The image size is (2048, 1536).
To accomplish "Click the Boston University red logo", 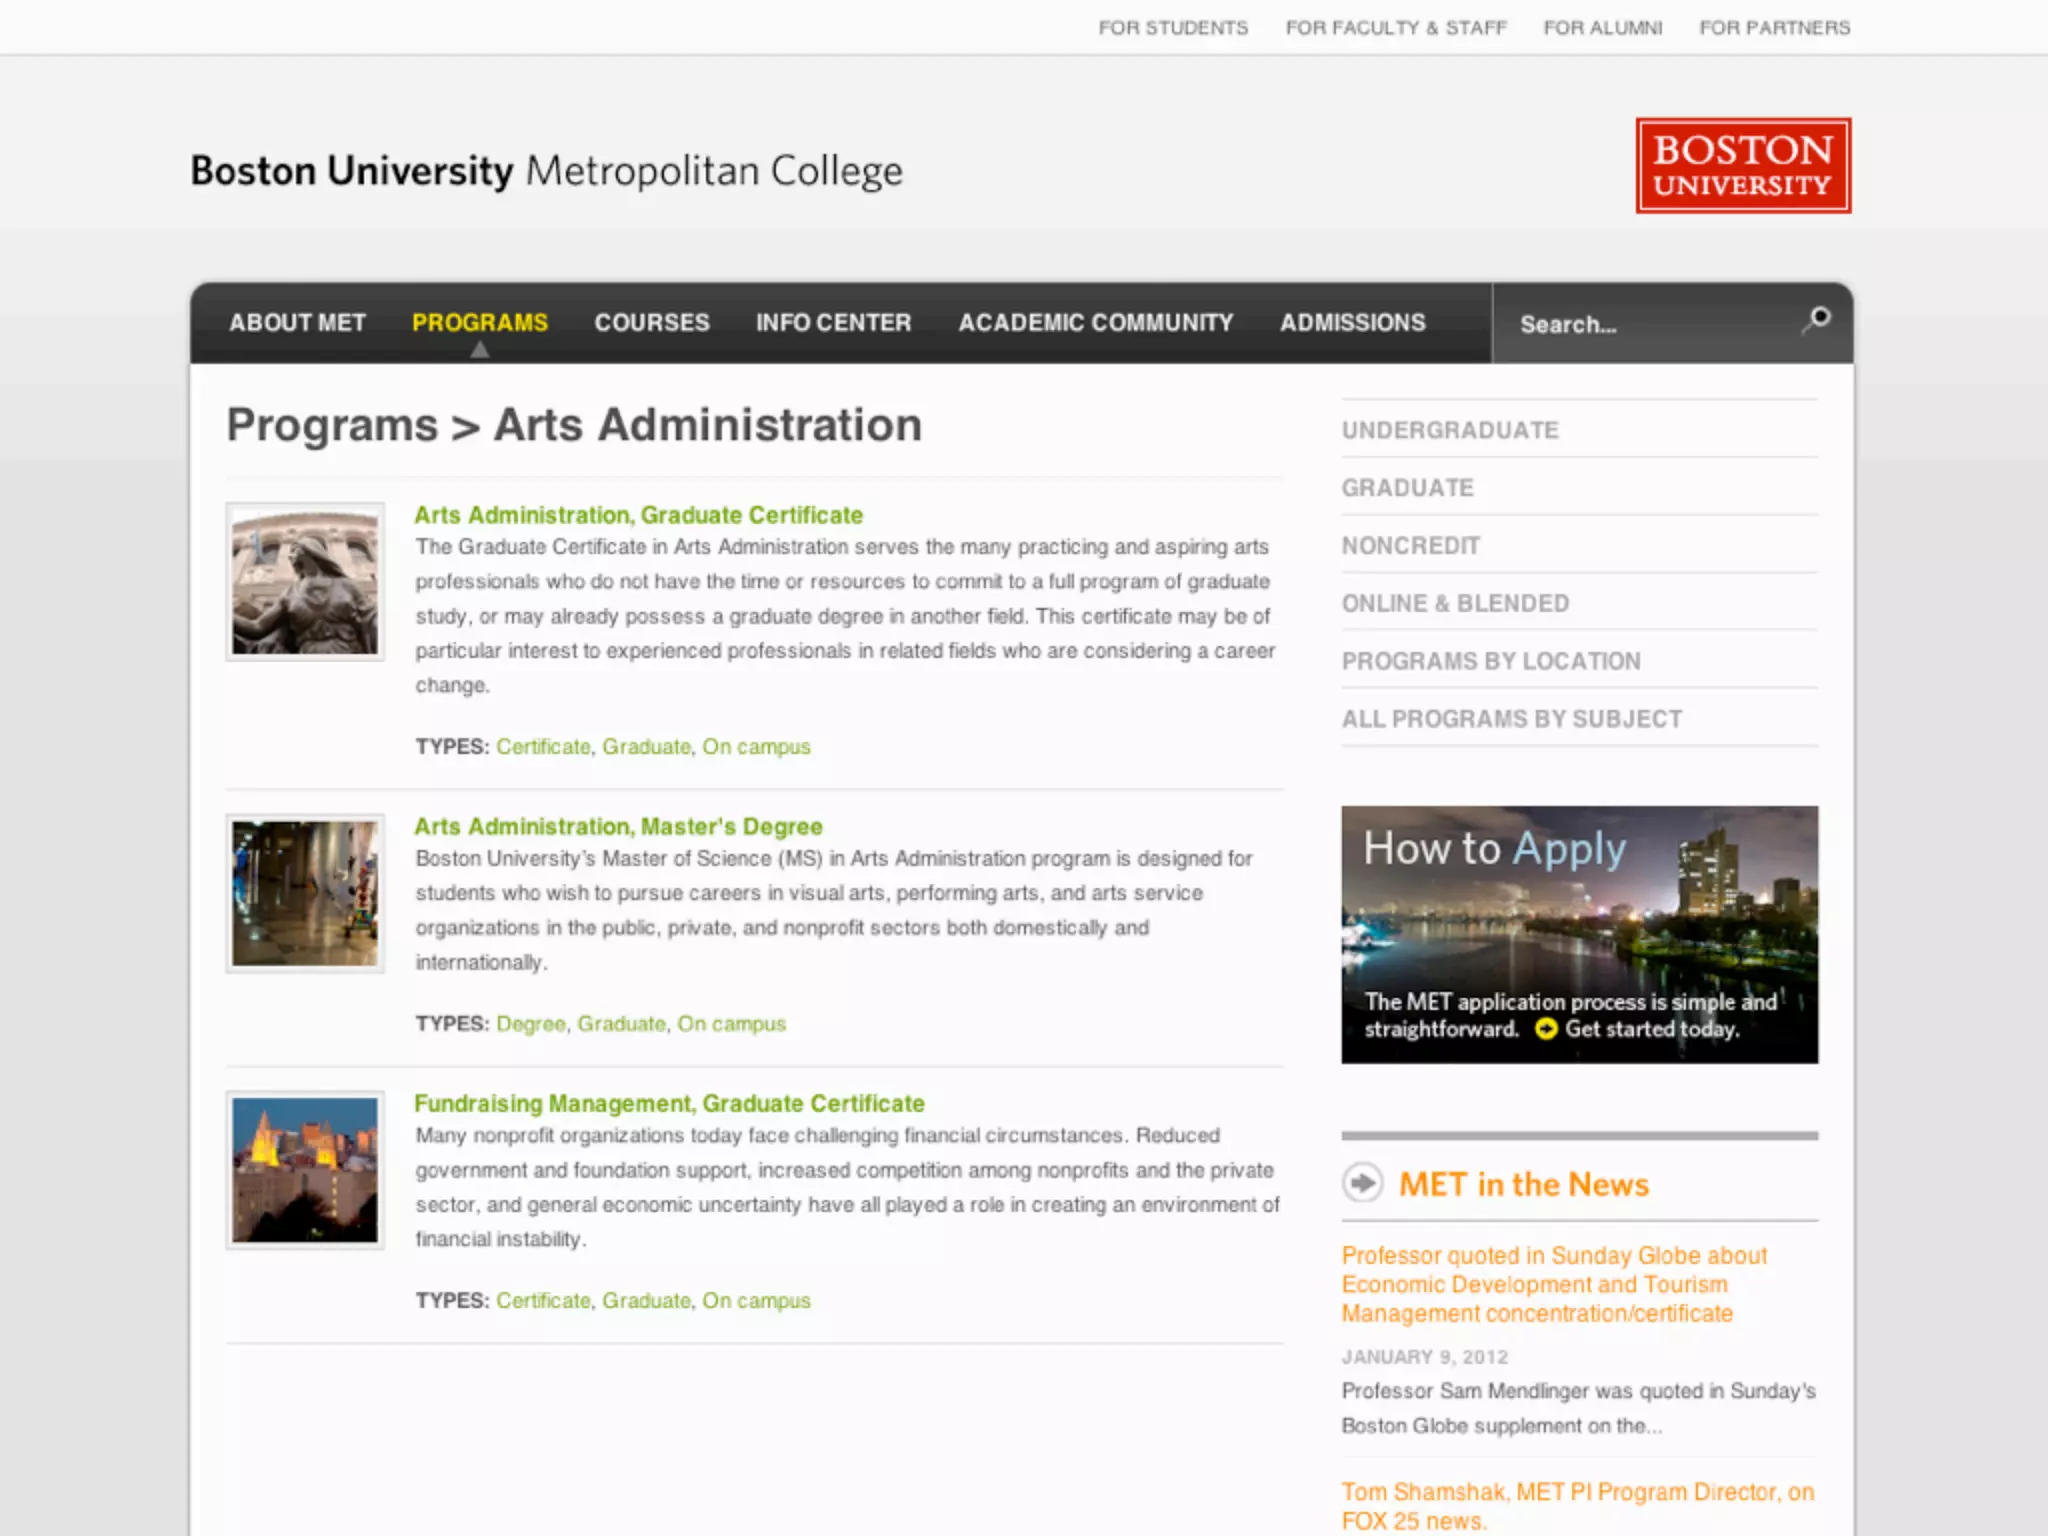I will click(x=1742, y=166).
